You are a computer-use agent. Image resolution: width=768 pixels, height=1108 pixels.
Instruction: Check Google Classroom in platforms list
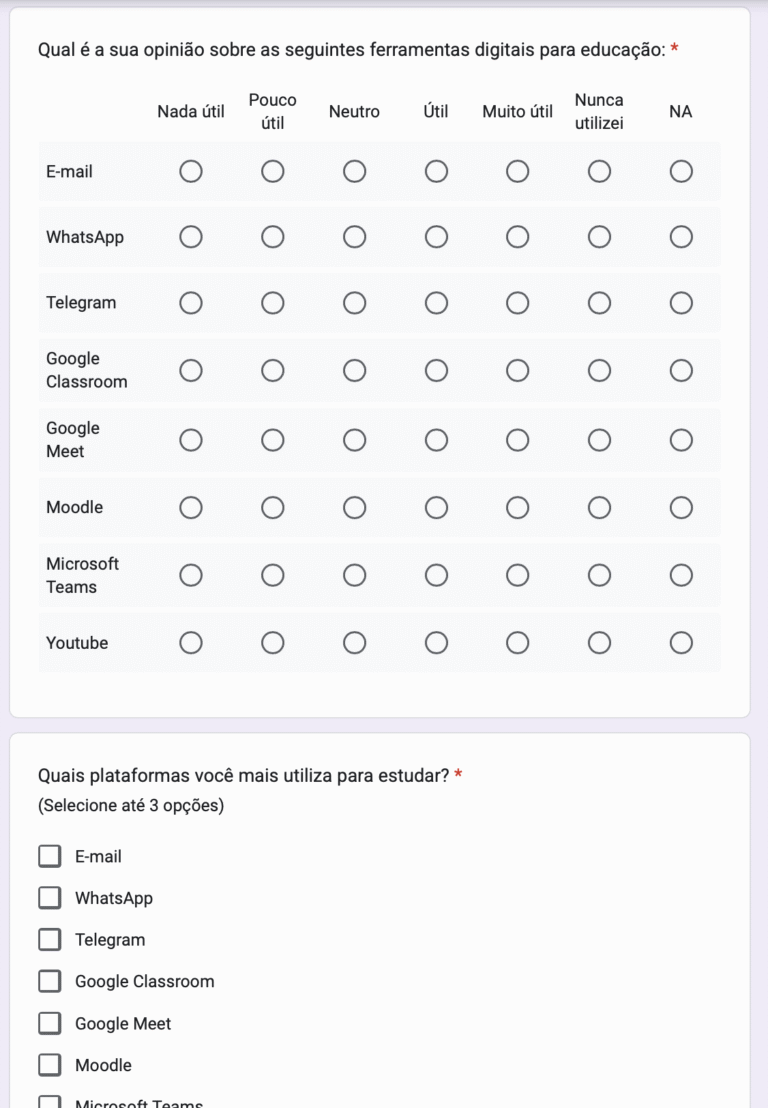[x=49, y=982]
